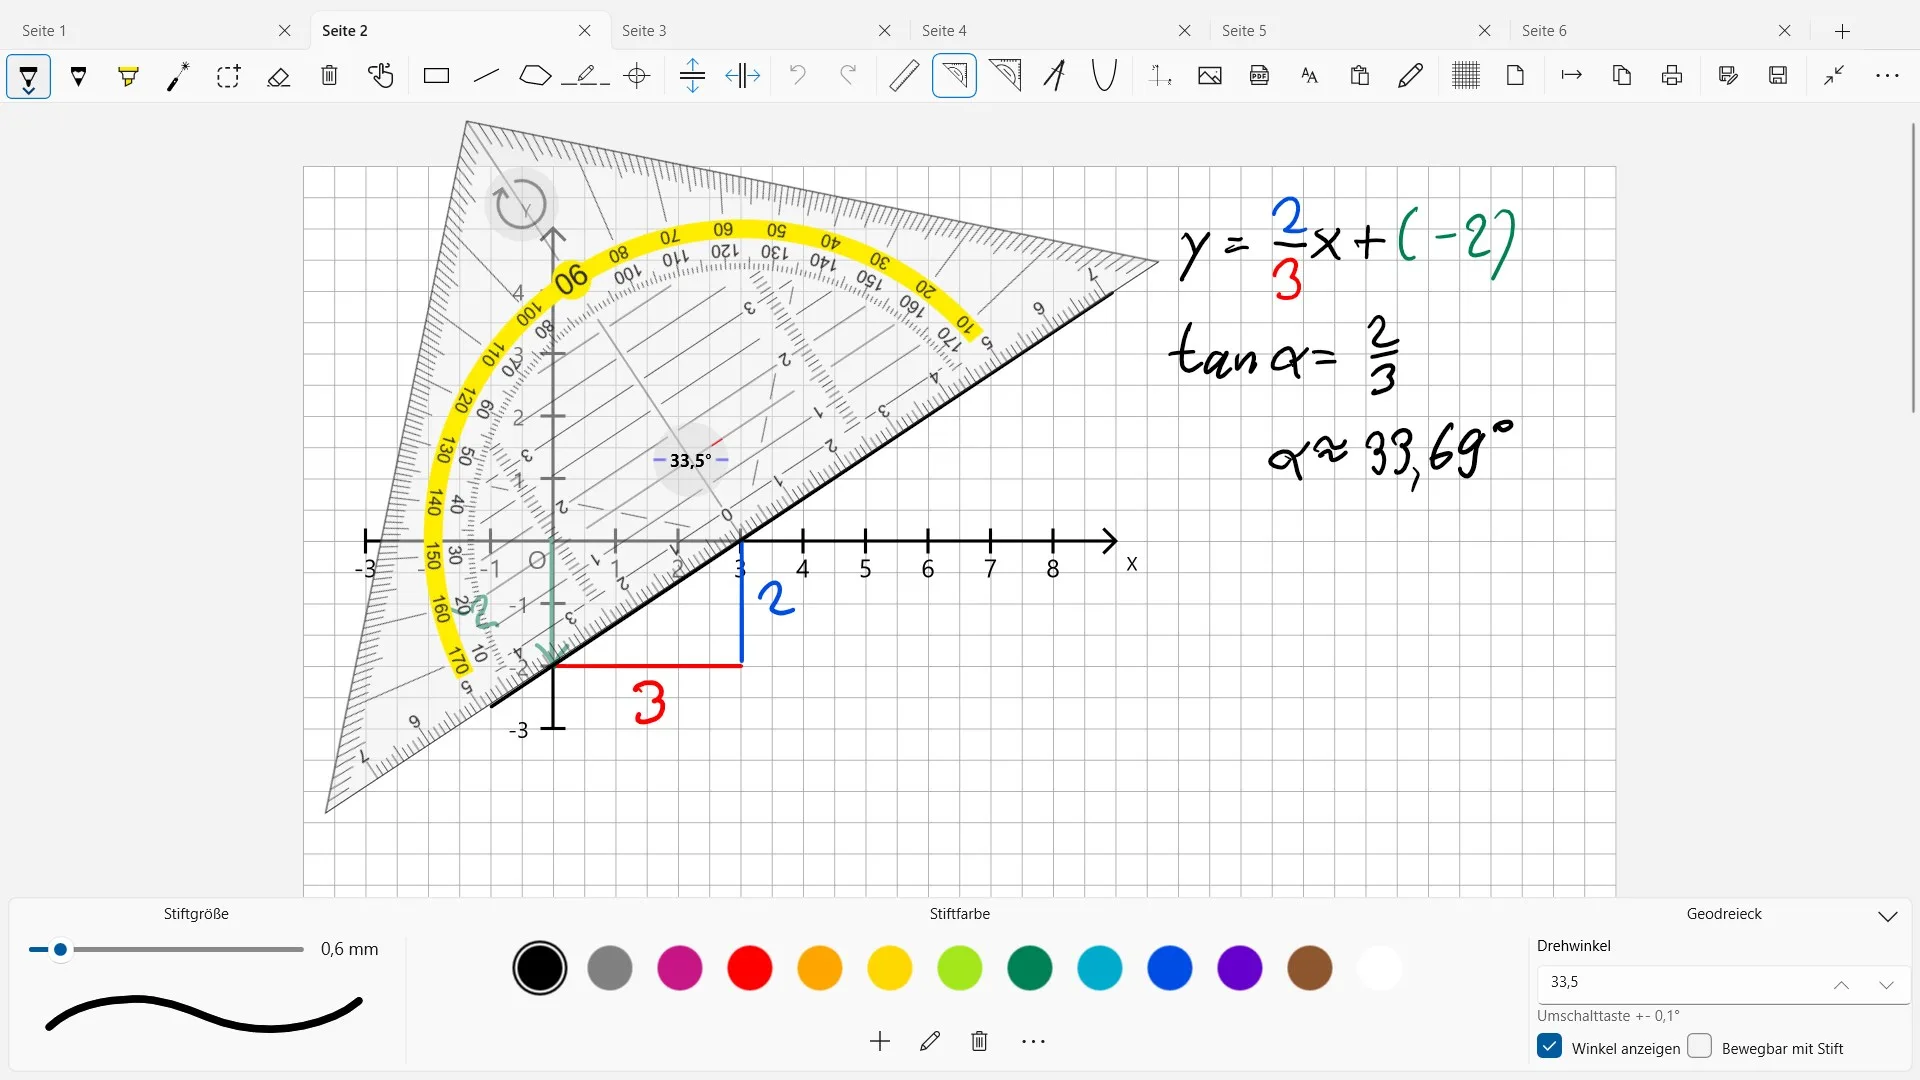This screenshot has width=1920, height=1080.
Task: Select the laser pointer wand tool
Action: [x=178, y=76]
